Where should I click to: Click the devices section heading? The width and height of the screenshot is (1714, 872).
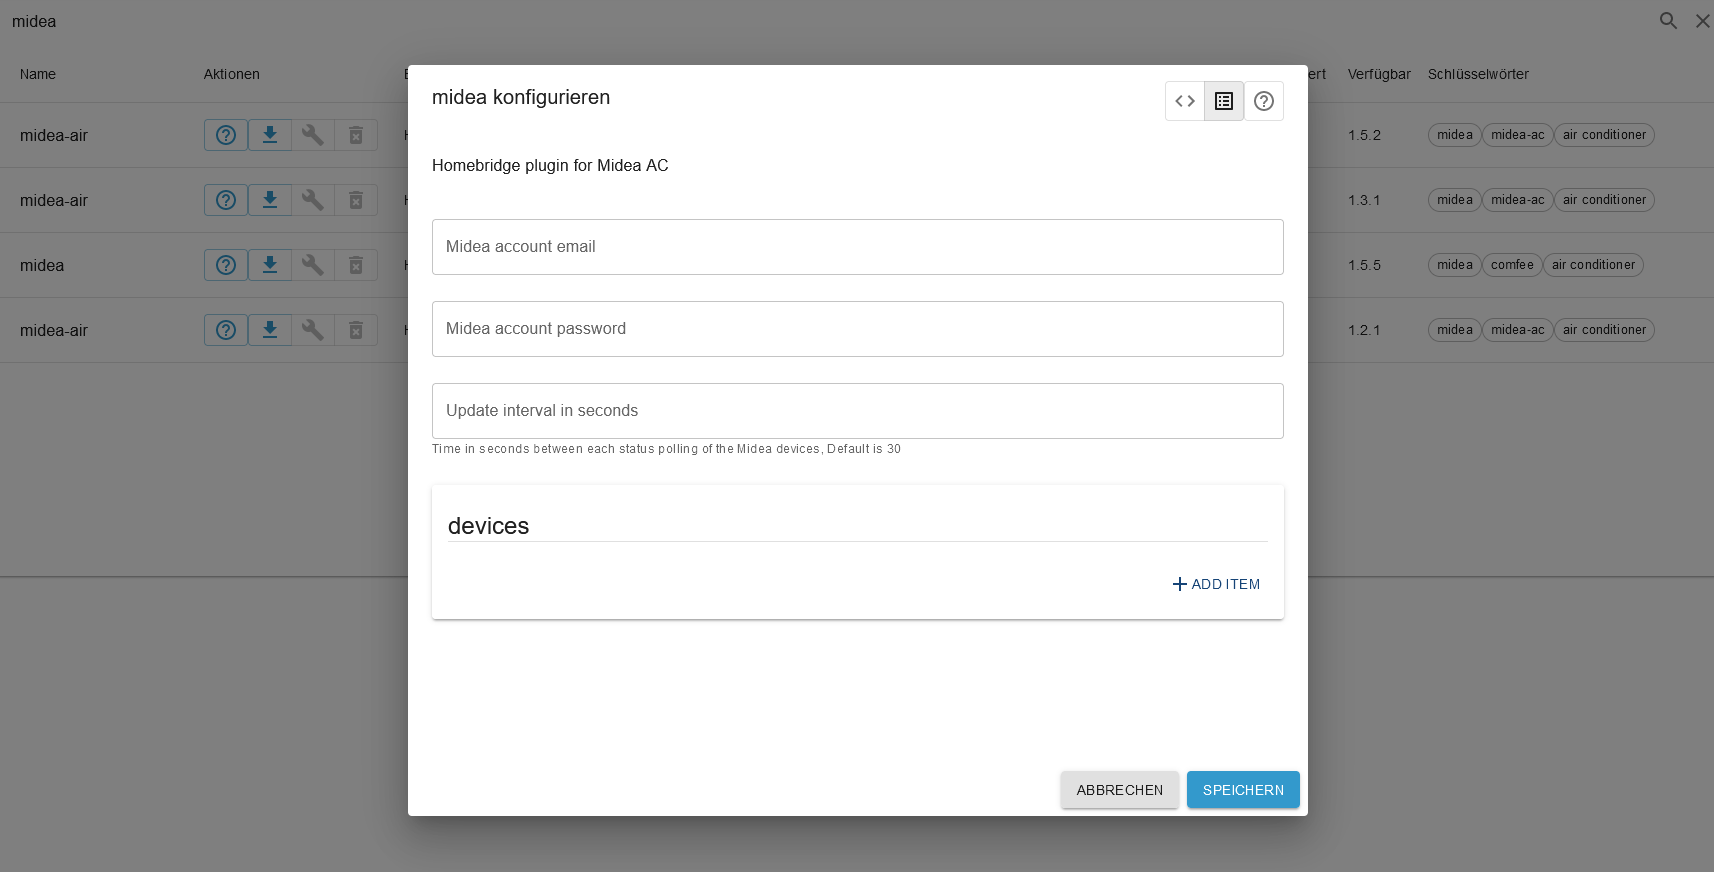(x=488, y=526)
